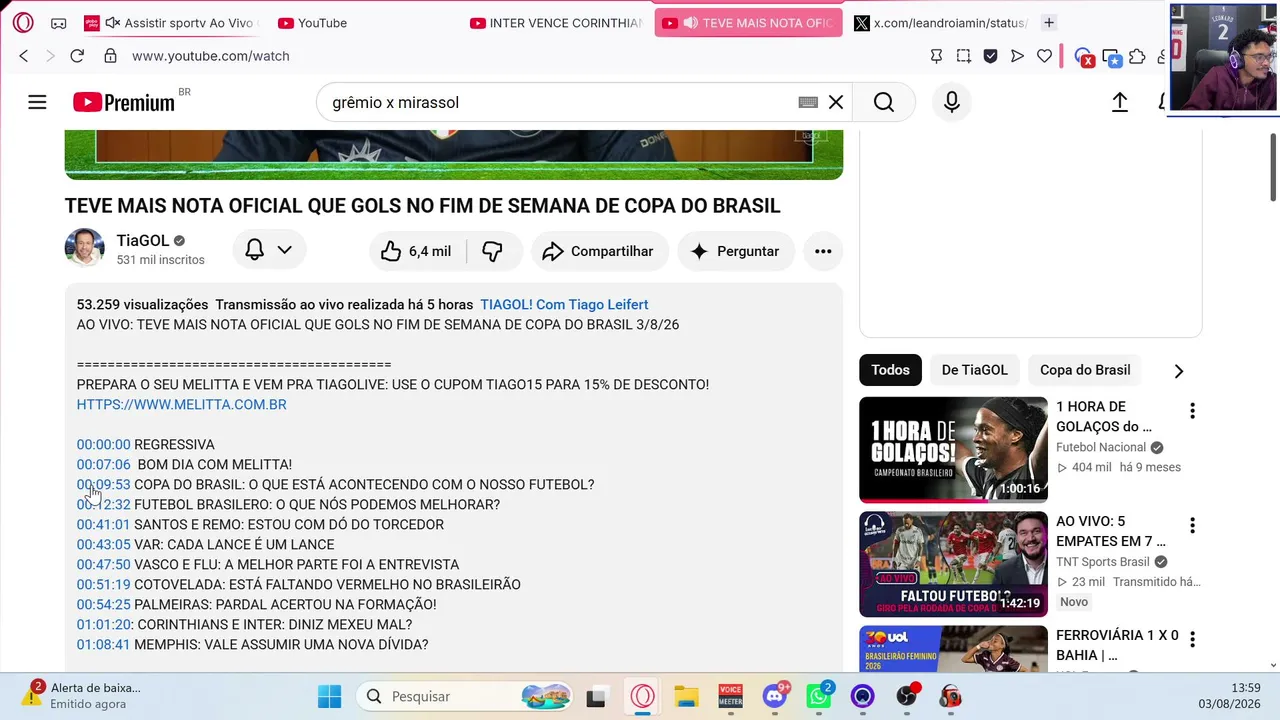Viewport: 1280px width, 720px height.
Task: Open the Windows Start menu
Action: pyautogui.click(x=329, y=696)
